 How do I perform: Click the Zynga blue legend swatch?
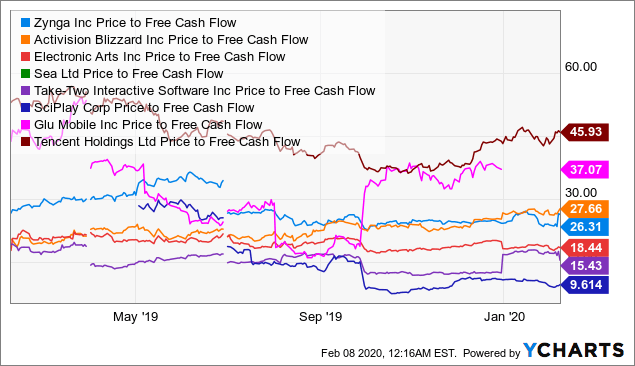pyautogui.click(x=26, y=23)
